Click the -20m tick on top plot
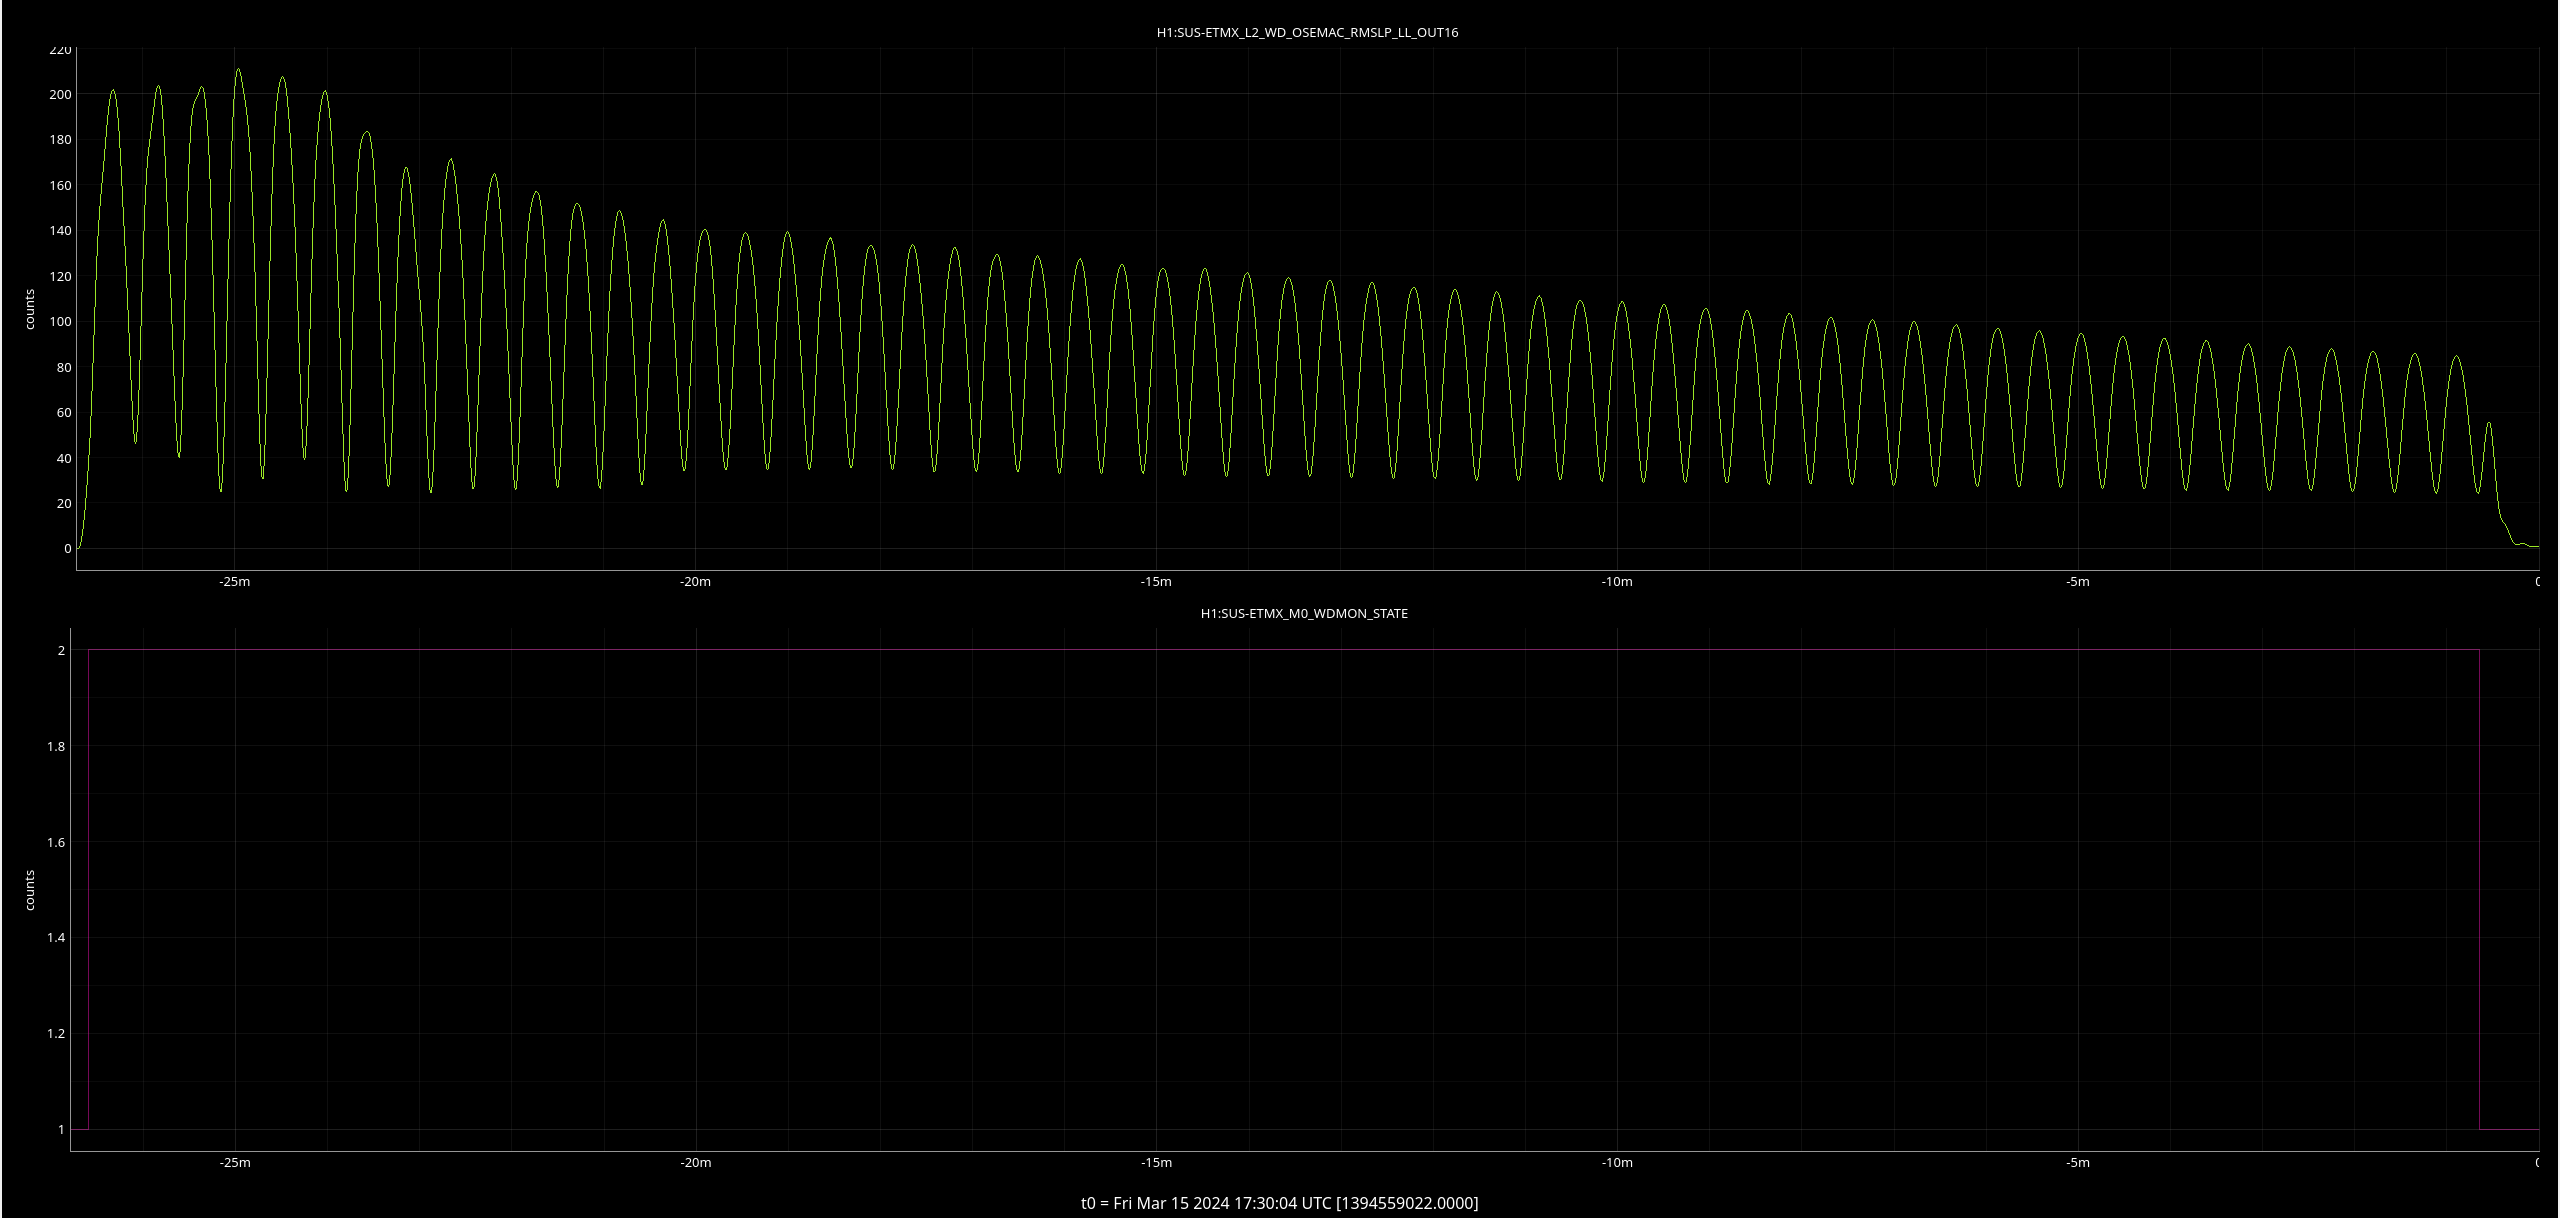The width and height of the screenshot is (2560, 1218). tap(695, 582)
